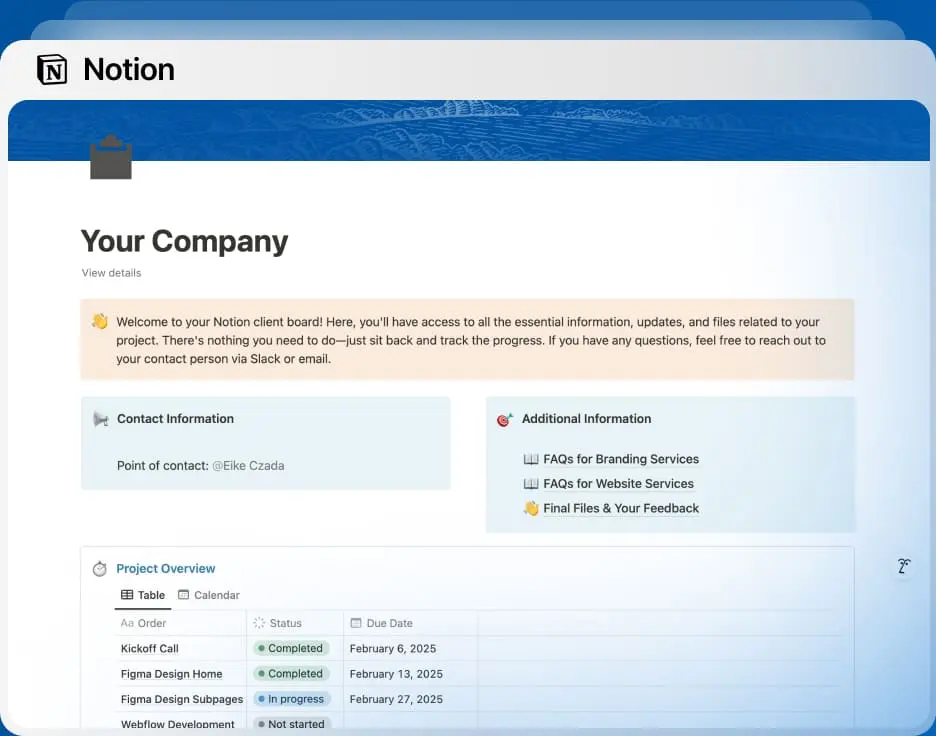Change the In progress status tag
936x736 pixels.
291,699
